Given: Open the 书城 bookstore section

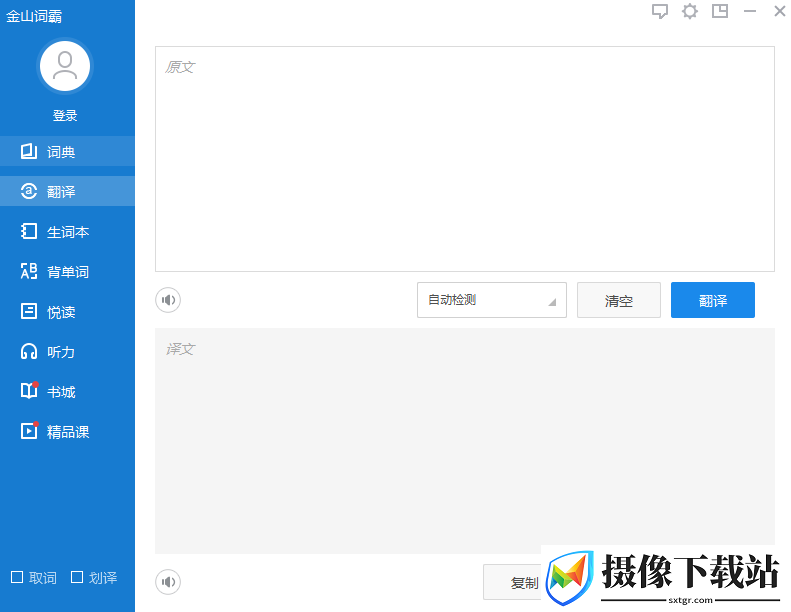Looking at the screenshot, I should click(67, 392).
